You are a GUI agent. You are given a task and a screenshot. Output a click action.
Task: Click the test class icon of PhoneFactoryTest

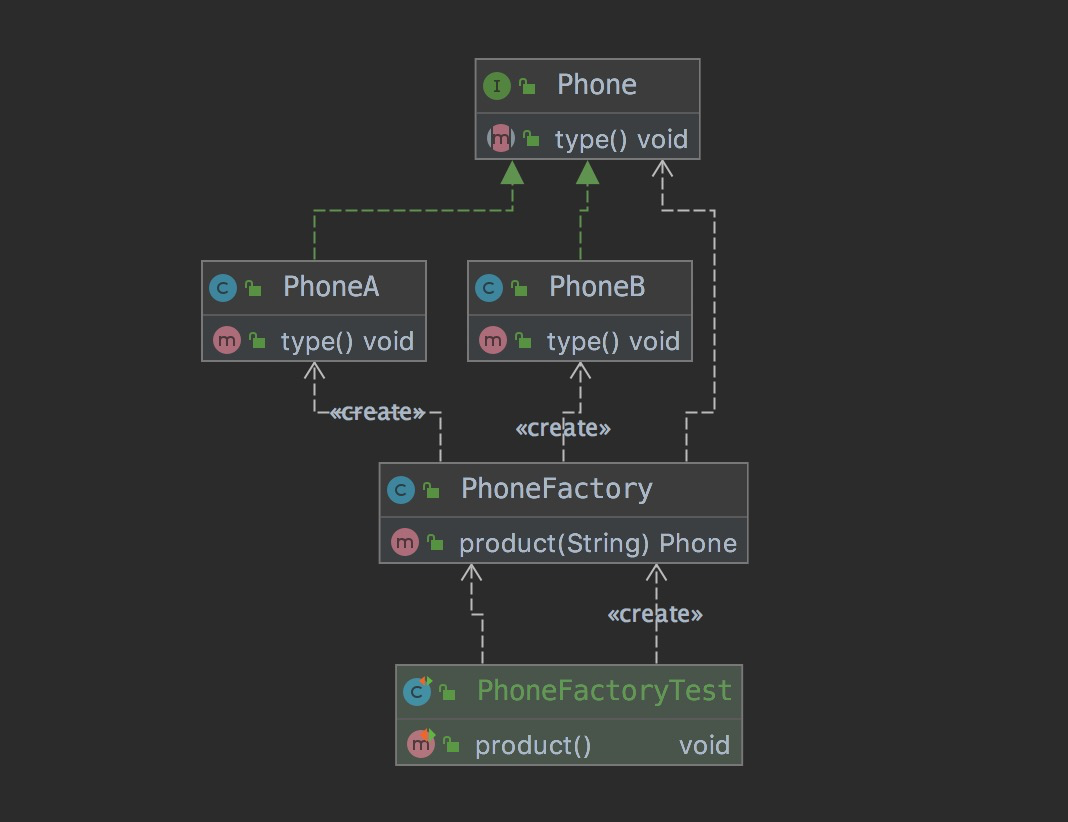416,691
